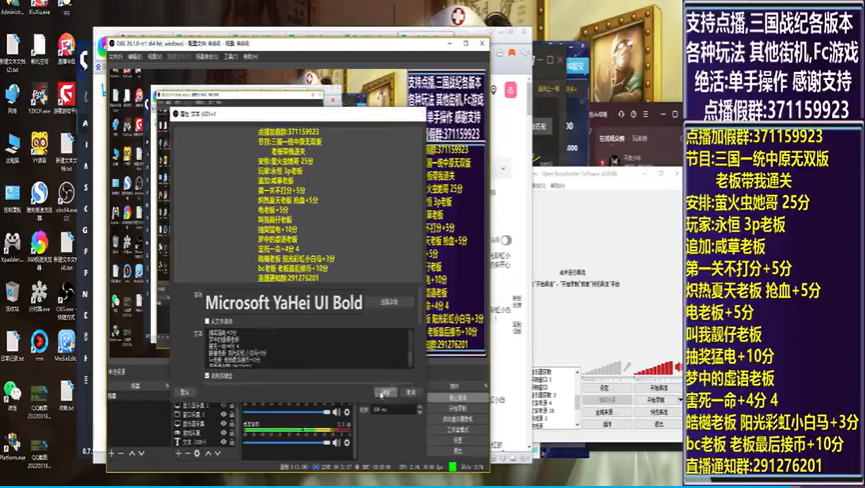
Task: Click pink share icon in browser window
Action: pyautogui.click(x=511, y=90)
